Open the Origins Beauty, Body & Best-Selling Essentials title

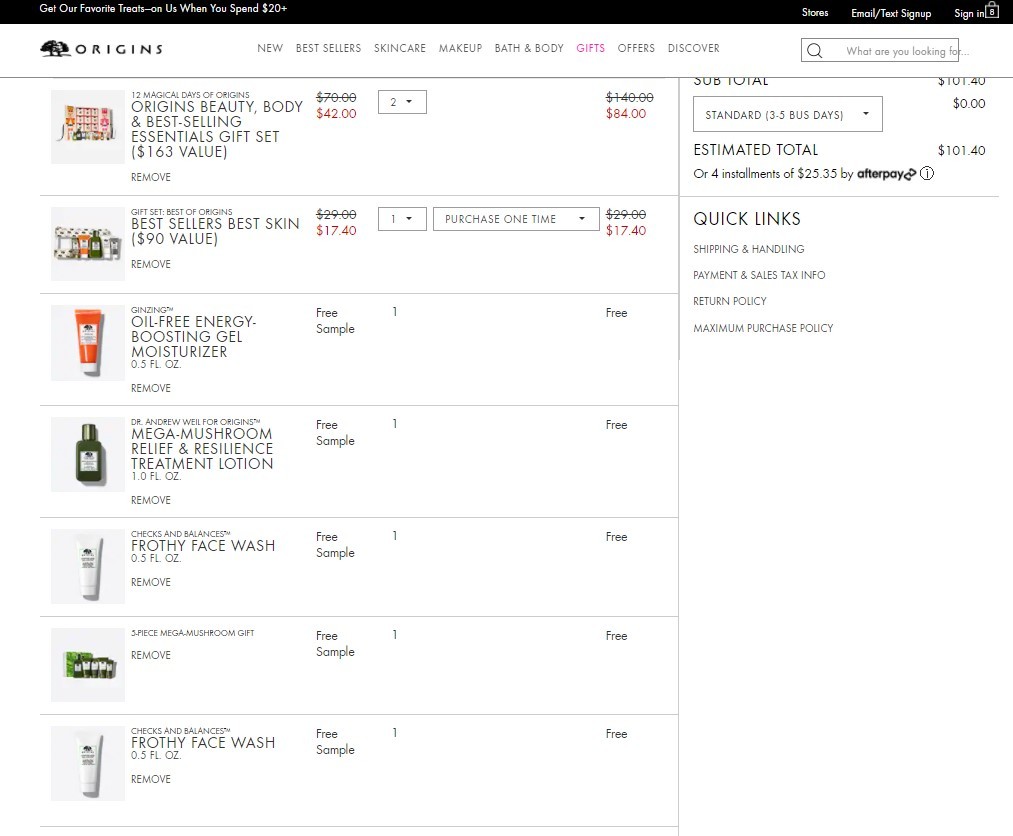click(x=216, y=129)
